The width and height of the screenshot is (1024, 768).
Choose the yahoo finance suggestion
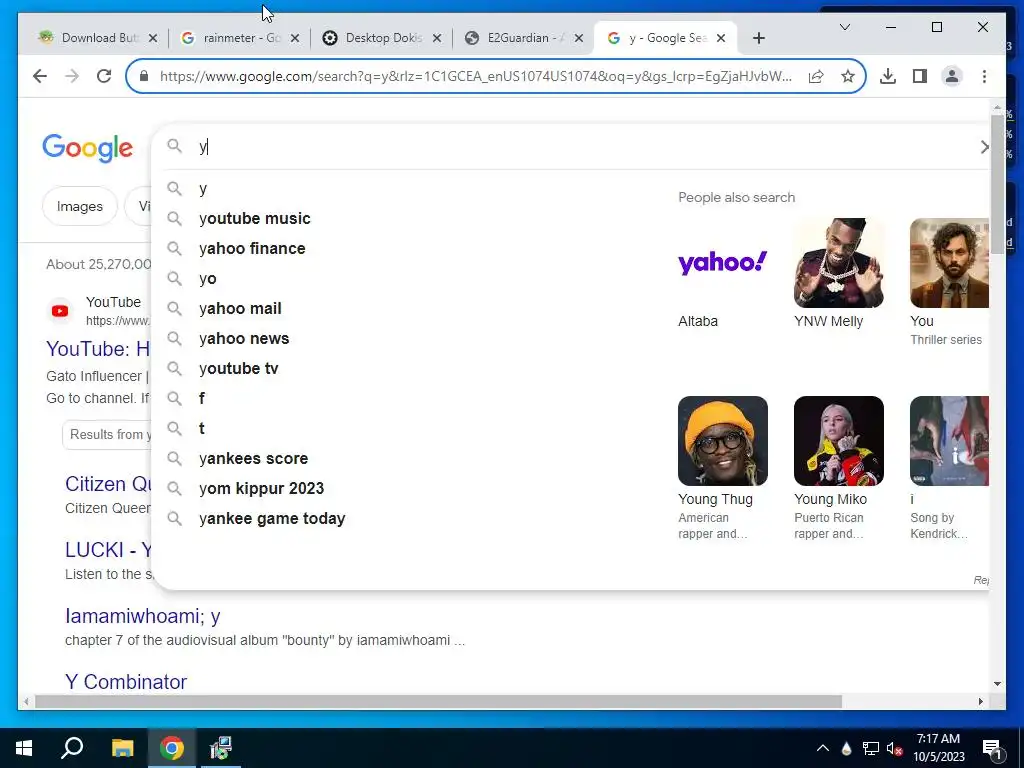pos(252,249)
